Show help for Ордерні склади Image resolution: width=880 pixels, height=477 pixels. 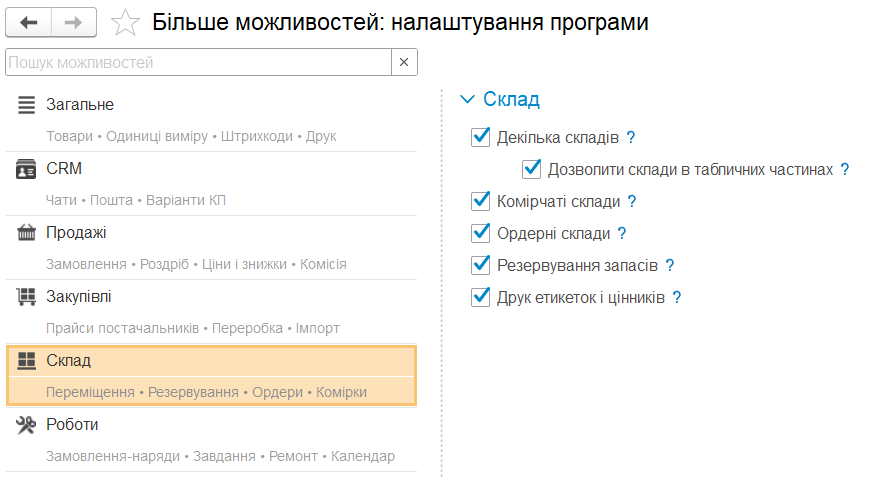622,233
